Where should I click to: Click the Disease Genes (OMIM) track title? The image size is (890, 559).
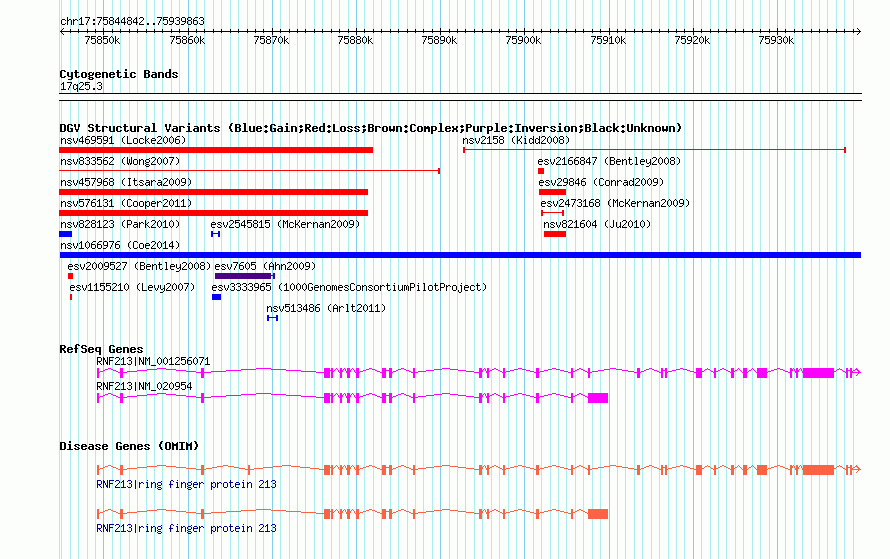[x=129, y=446]
